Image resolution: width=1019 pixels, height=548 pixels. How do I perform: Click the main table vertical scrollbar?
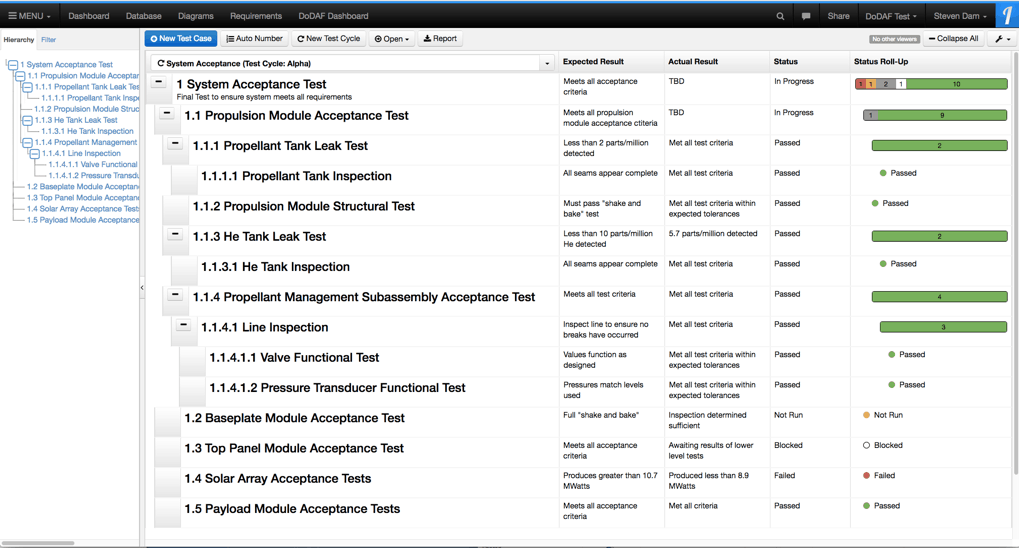tap(1016, 264)
